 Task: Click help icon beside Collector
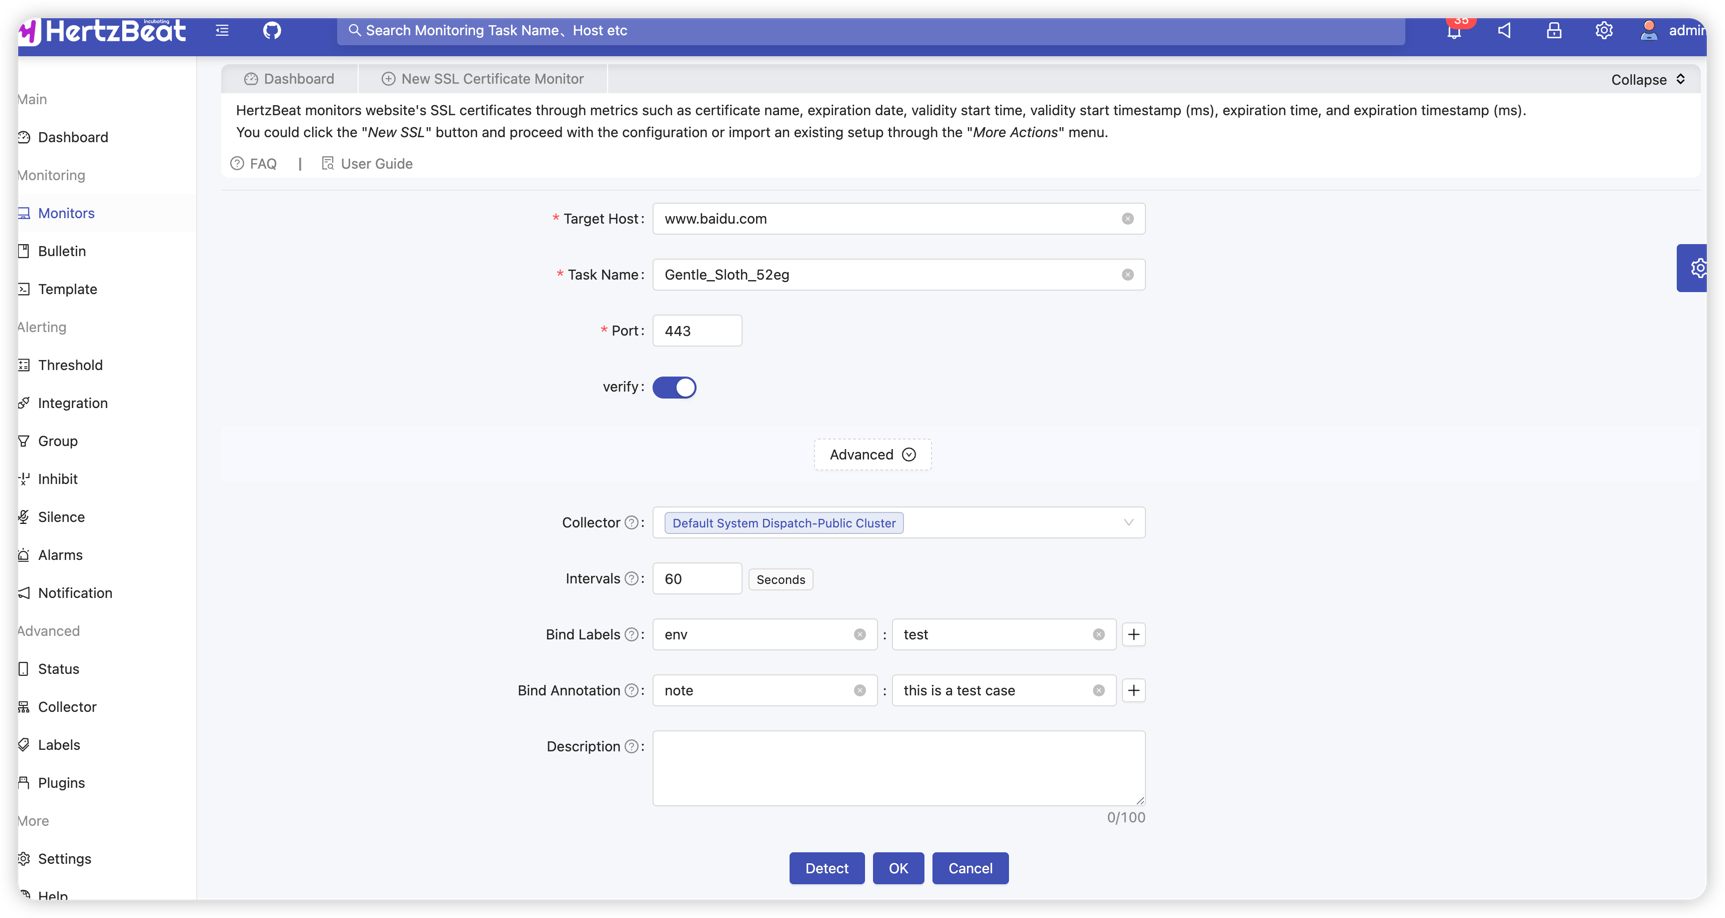point(631,523)
